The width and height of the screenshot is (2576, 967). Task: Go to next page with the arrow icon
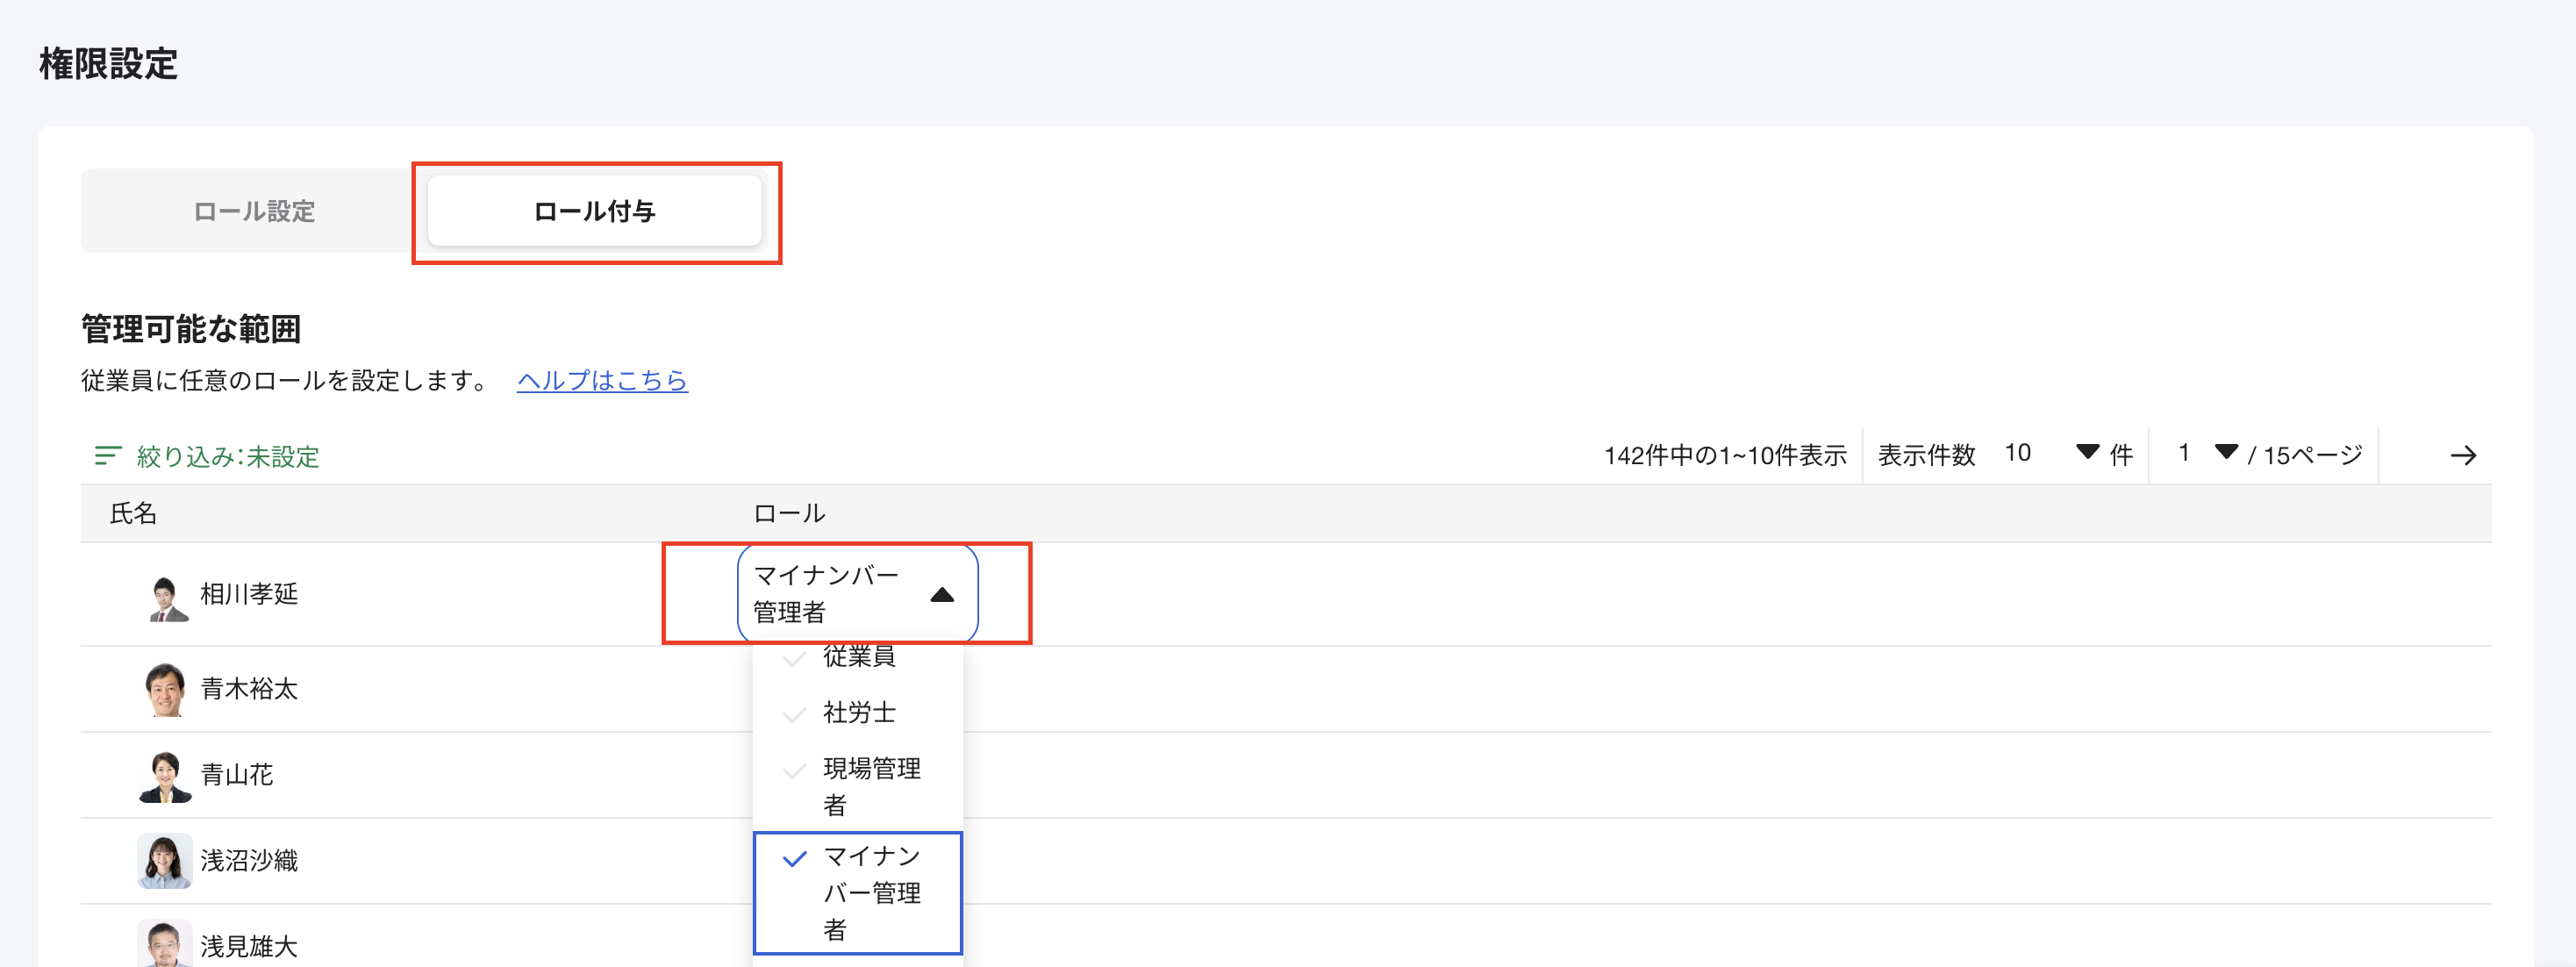[x=2463, y=456]
